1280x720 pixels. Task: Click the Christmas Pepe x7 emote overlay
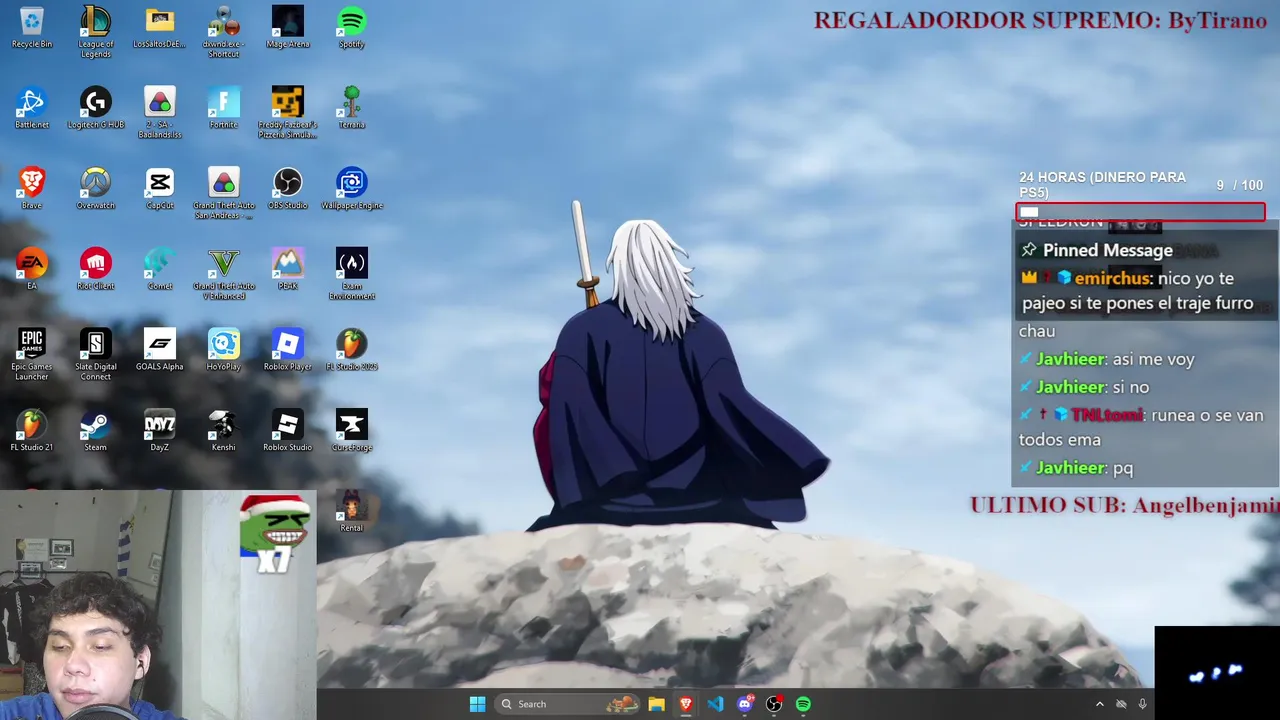tap(275, 535)
